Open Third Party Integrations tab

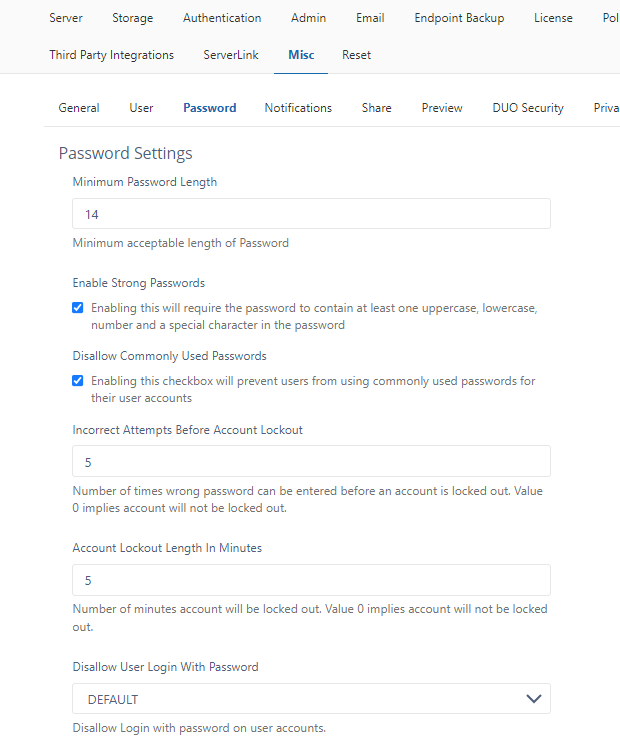(111, 55)
